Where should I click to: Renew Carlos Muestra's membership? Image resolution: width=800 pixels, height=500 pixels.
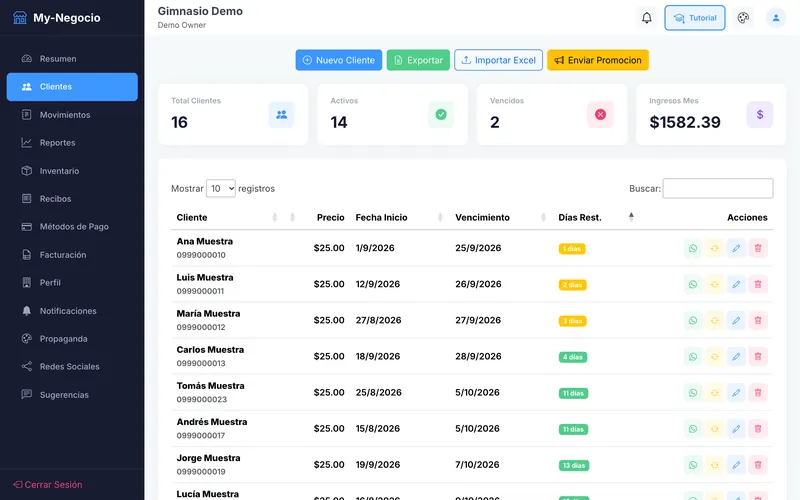714,357
